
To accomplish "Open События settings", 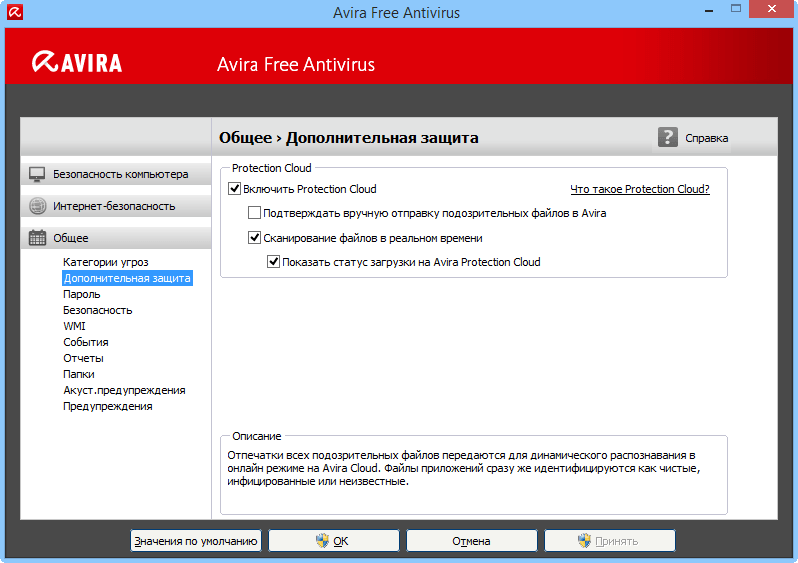I will [86, 342].
